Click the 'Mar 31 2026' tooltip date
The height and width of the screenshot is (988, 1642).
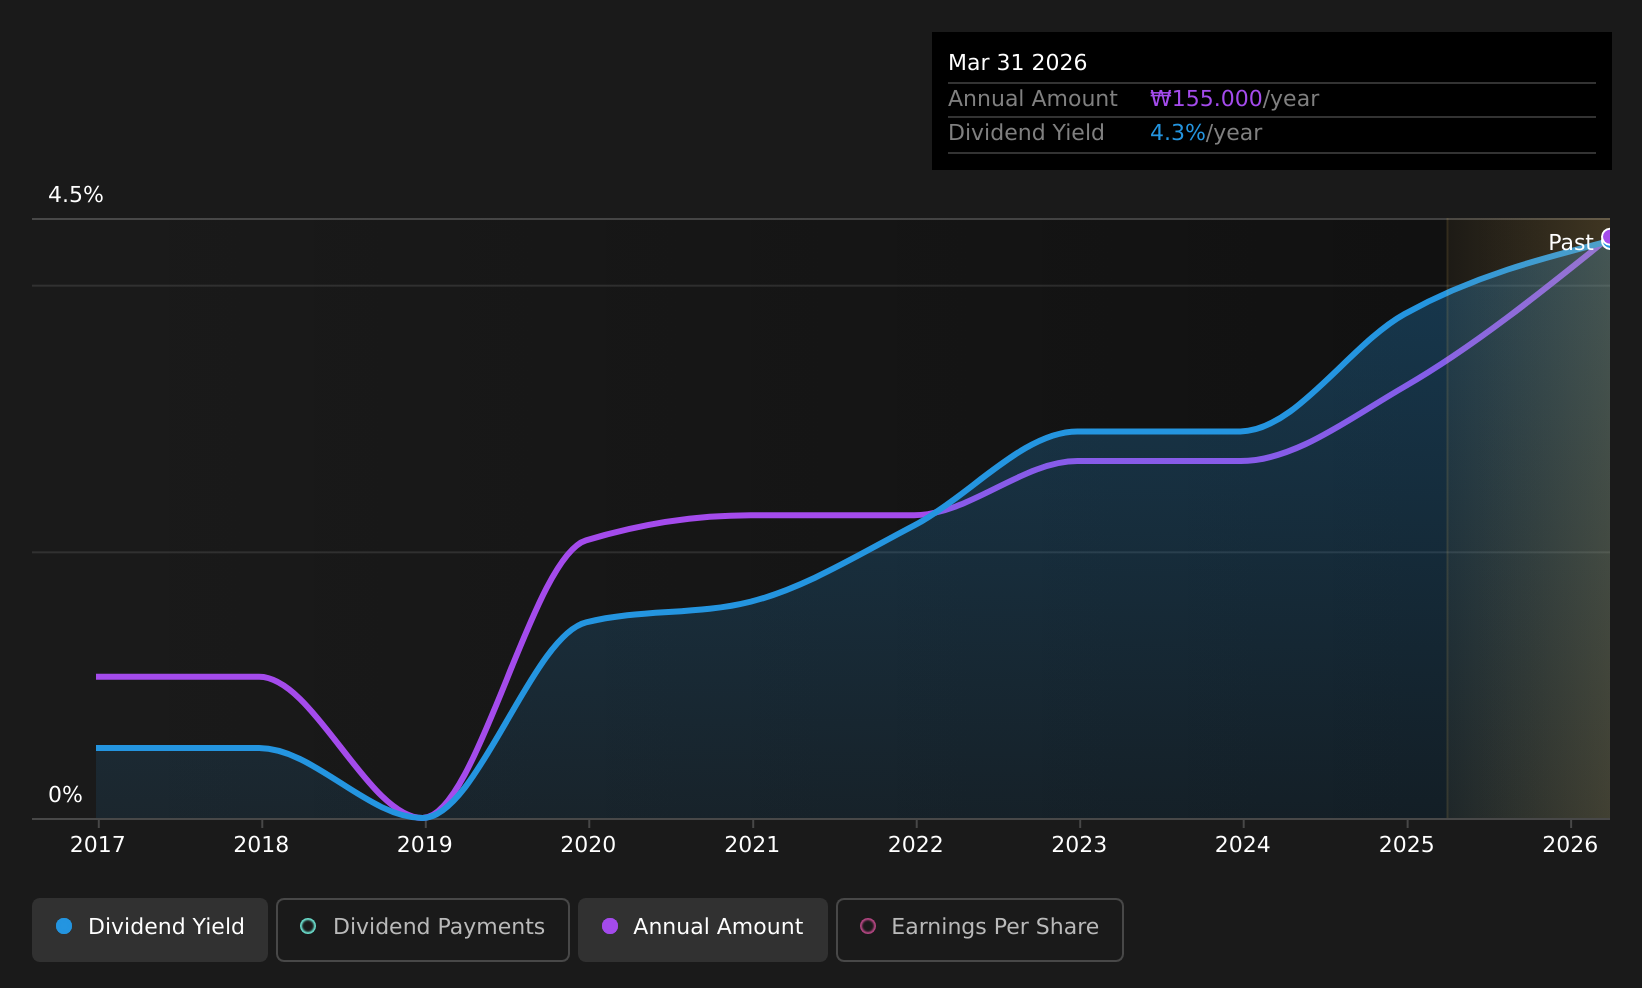point(1017,63)
